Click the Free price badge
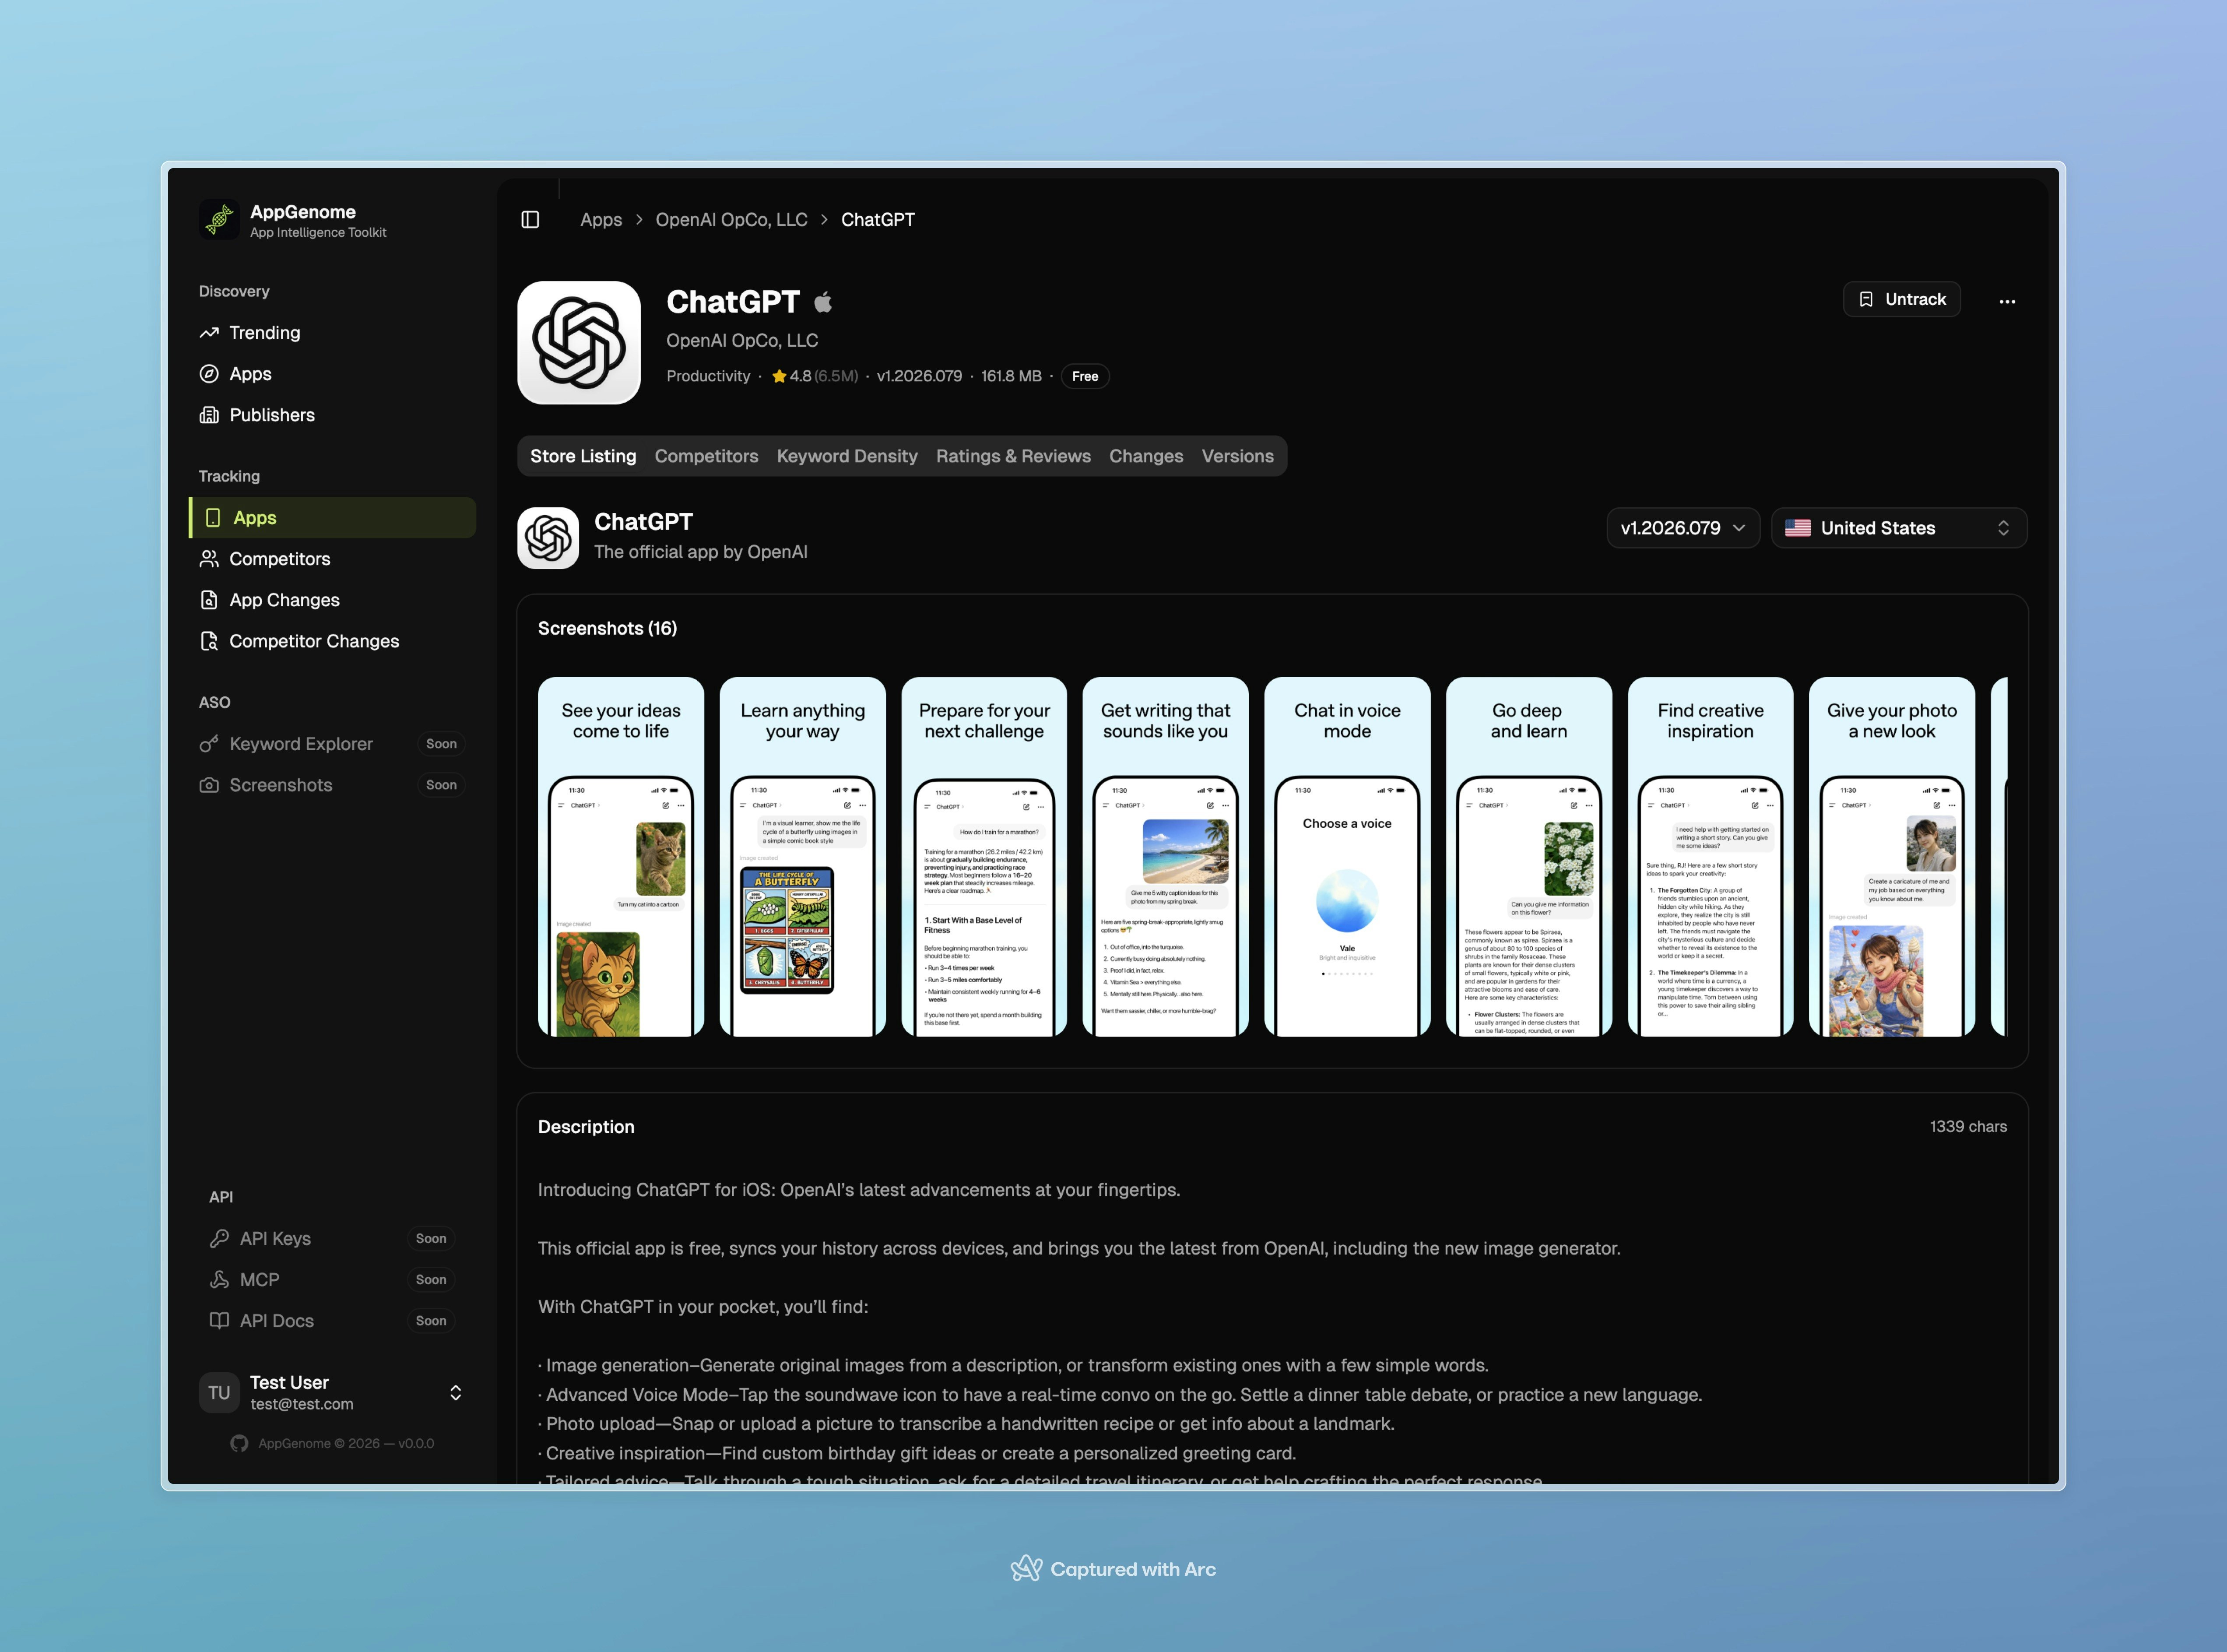 [x=1085, y=377]
